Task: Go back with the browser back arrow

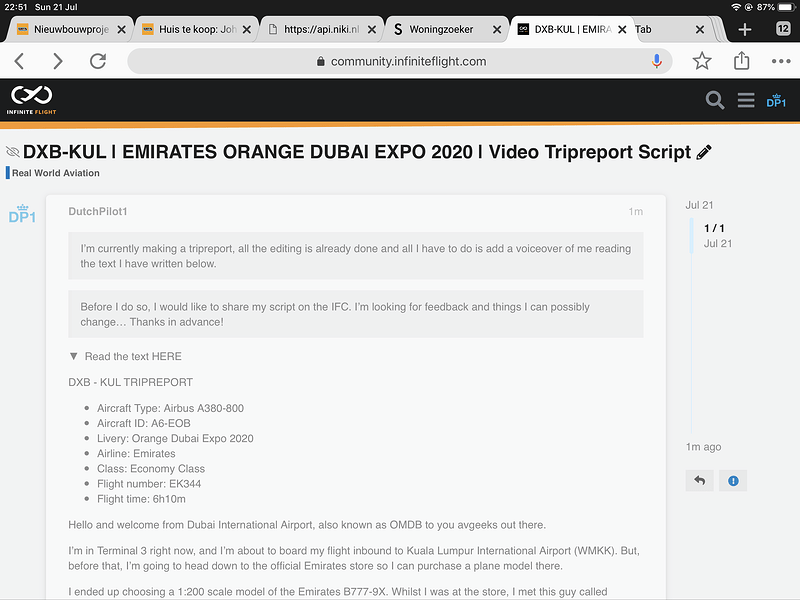Action: pos(19,61)
